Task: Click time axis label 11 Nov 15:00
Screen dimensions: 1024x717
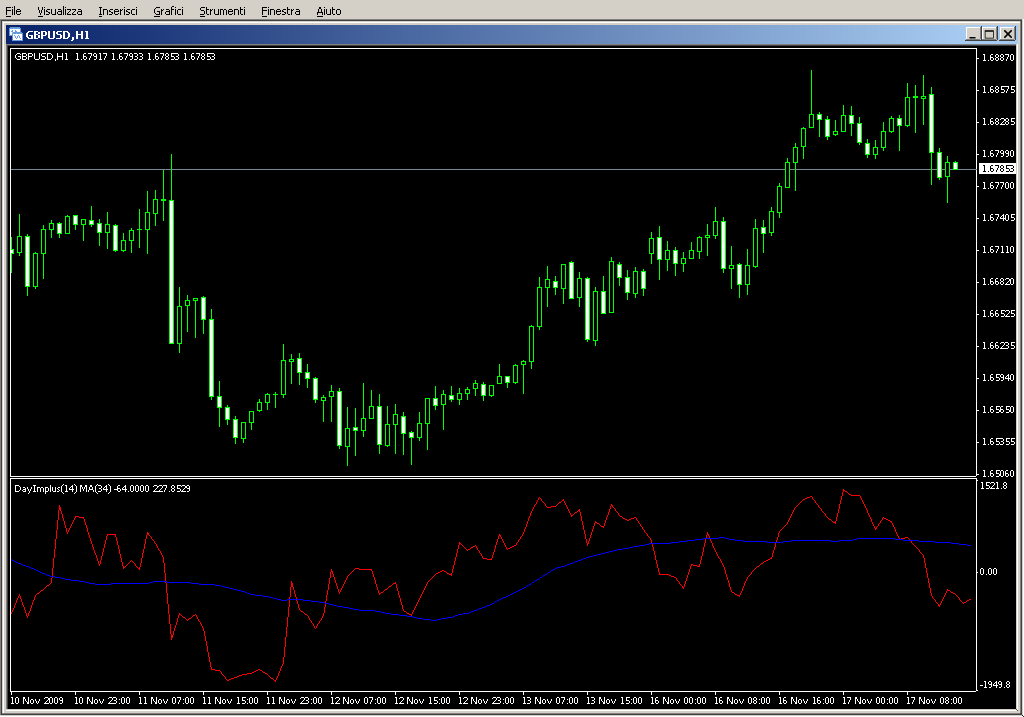Action: pyautogui.click(x=230, y=701)
